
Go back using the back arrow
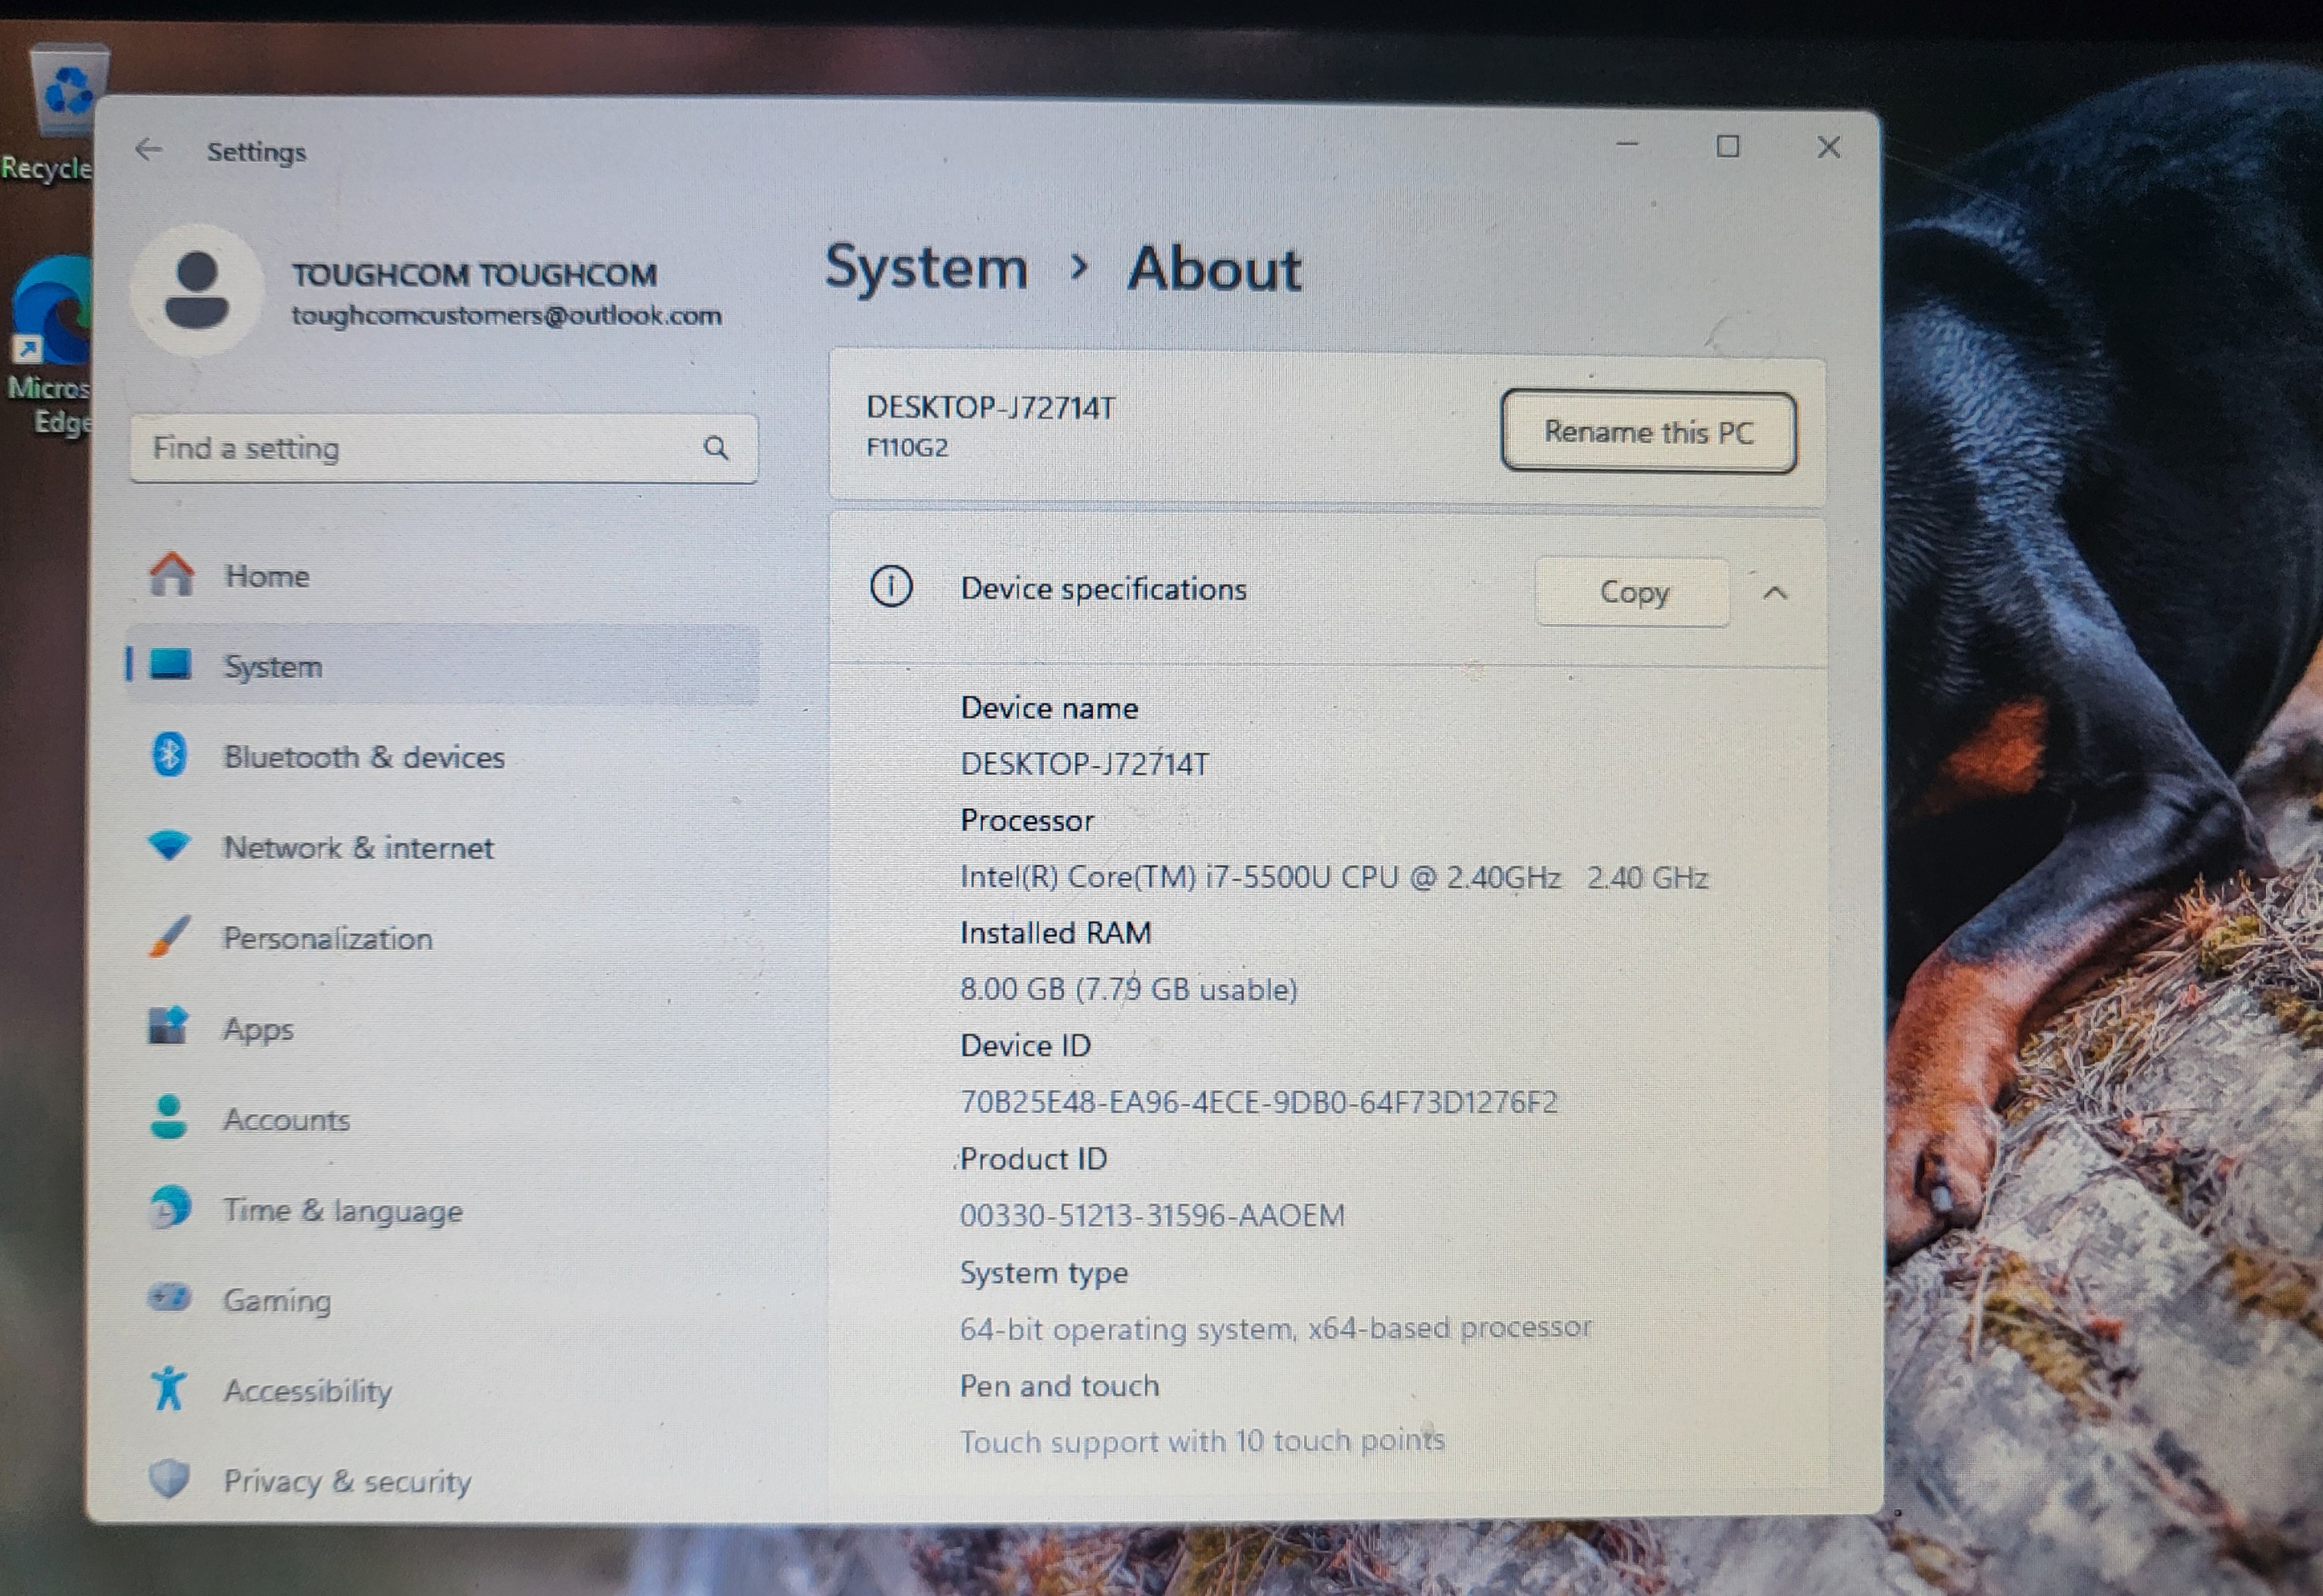[148, 150]
